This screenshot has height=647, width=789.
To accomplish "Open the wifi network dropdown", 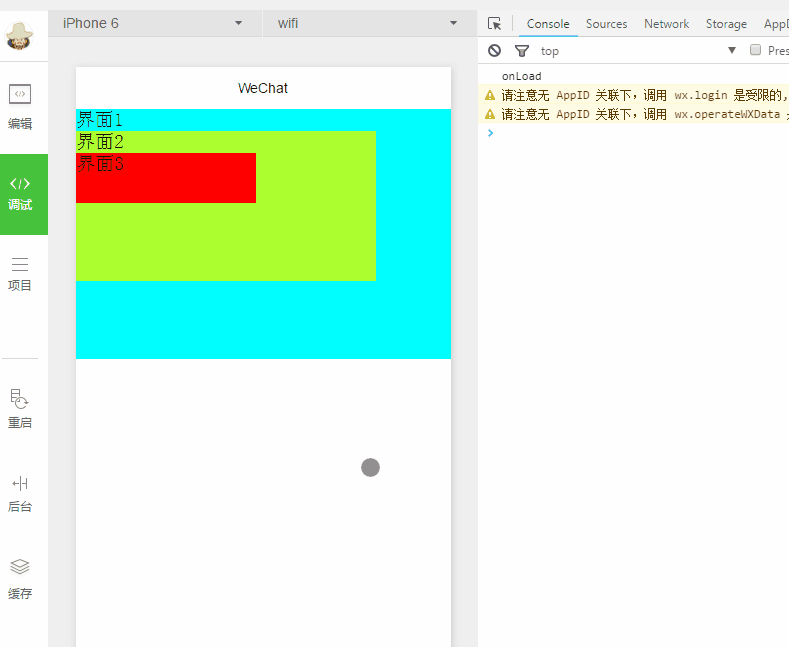I will tap(367, 23).
